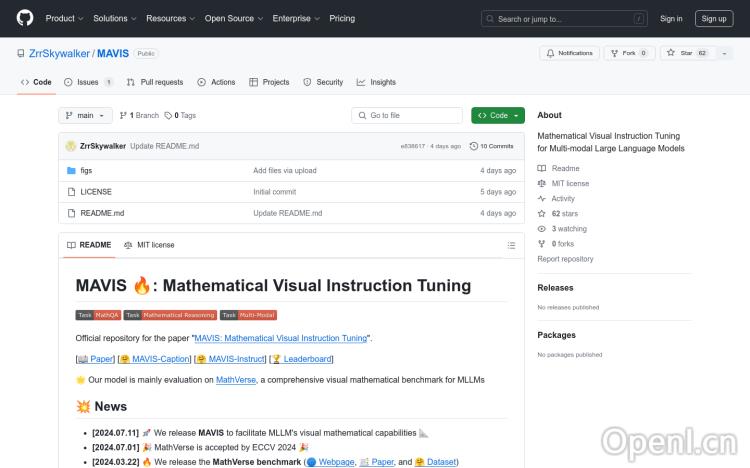
Task: Click the Task MathQA badge
Action: pos(98,315)
